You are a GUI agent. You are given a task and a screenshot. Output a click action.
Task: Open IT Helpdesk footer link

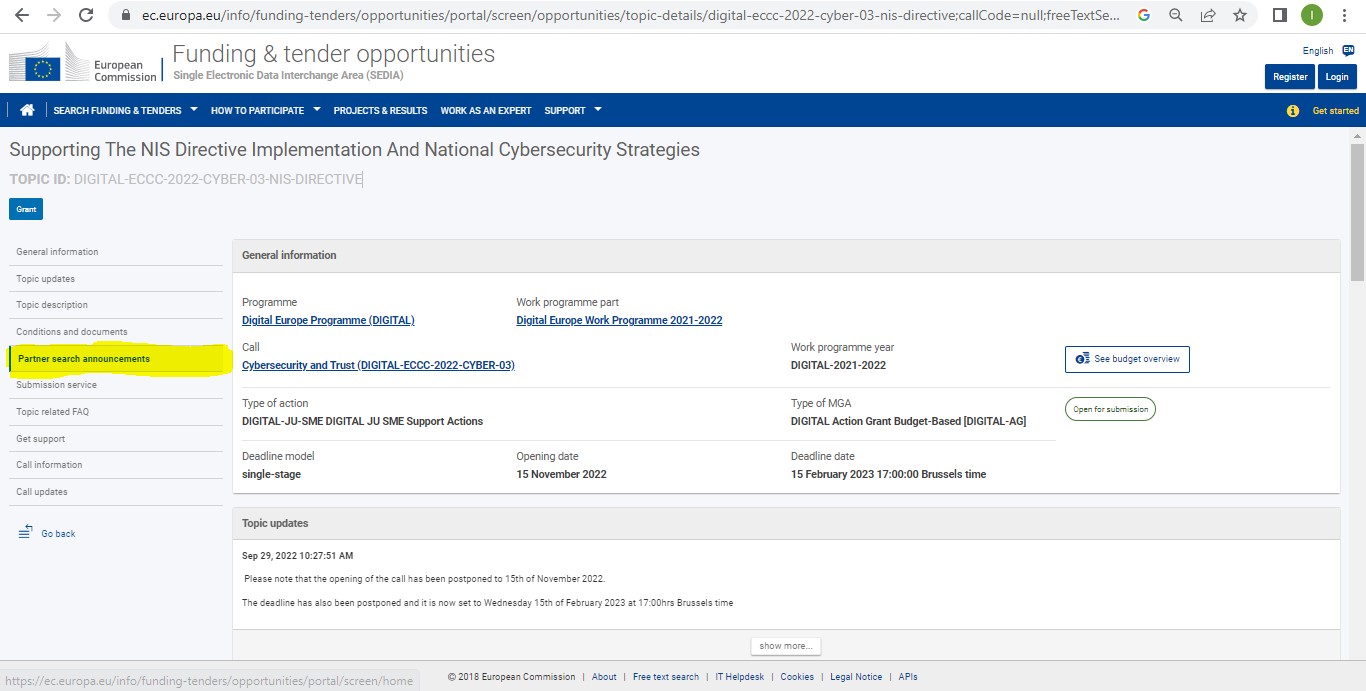click(740, 677)
